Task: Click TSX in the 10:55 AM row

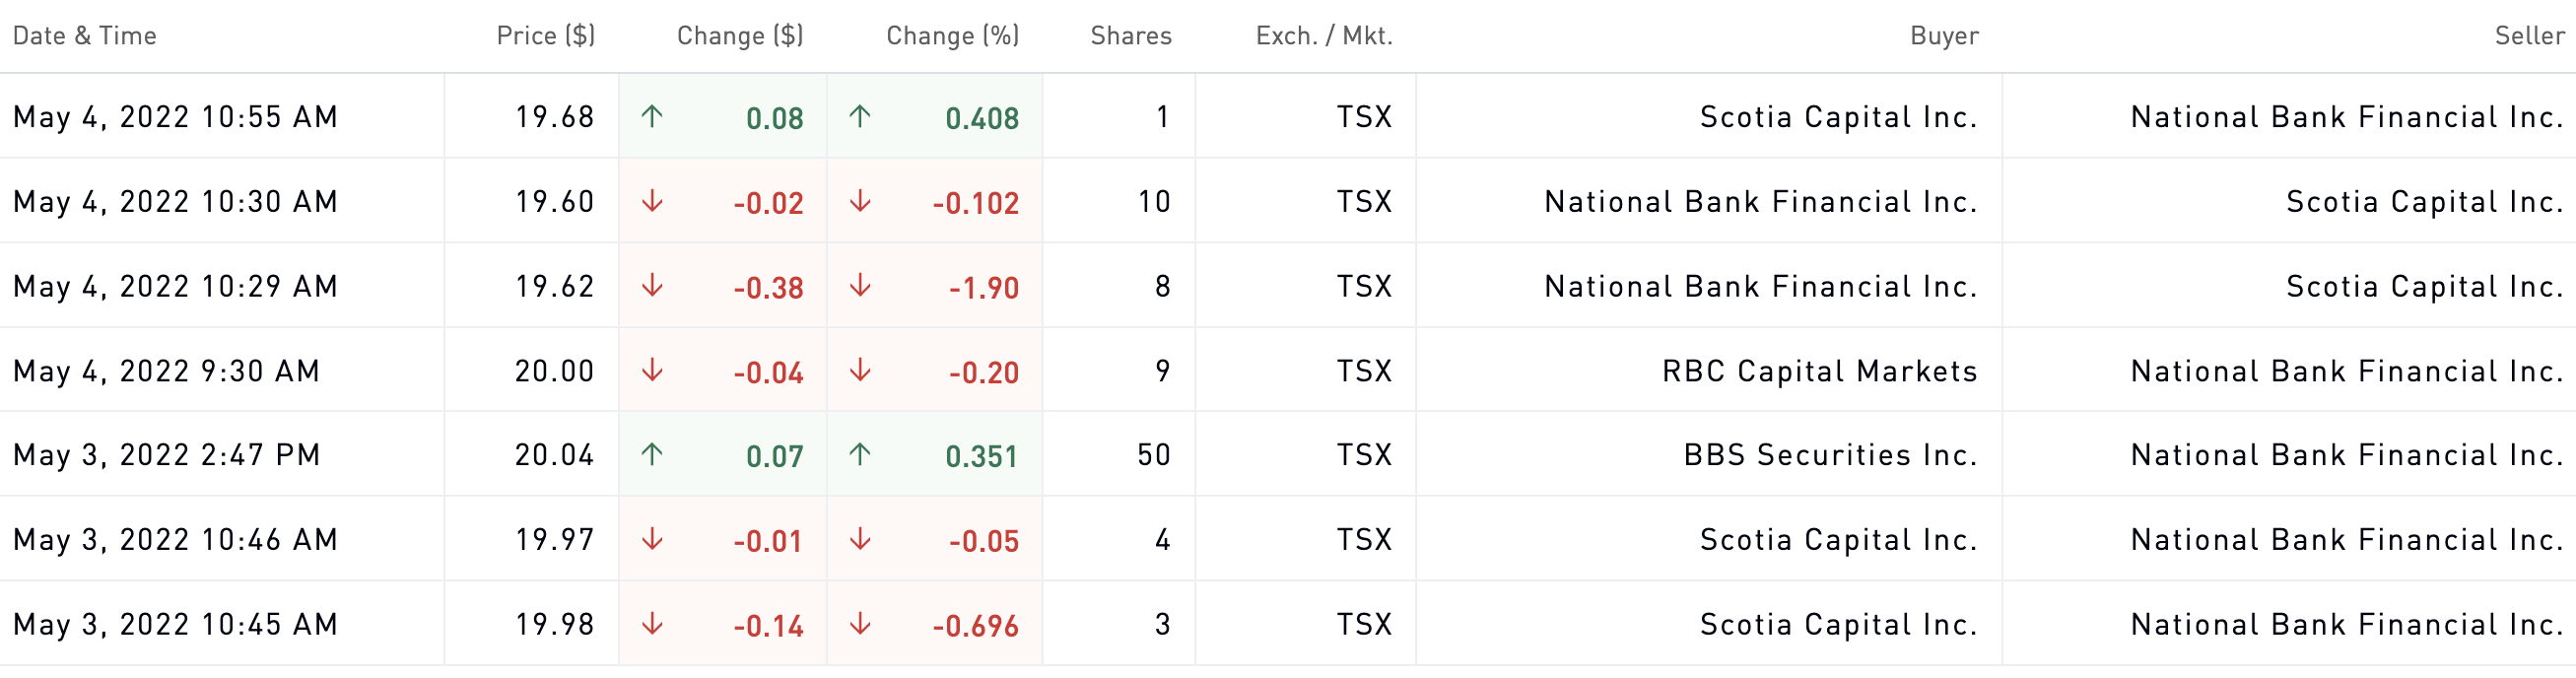Action: (1365, 118)
